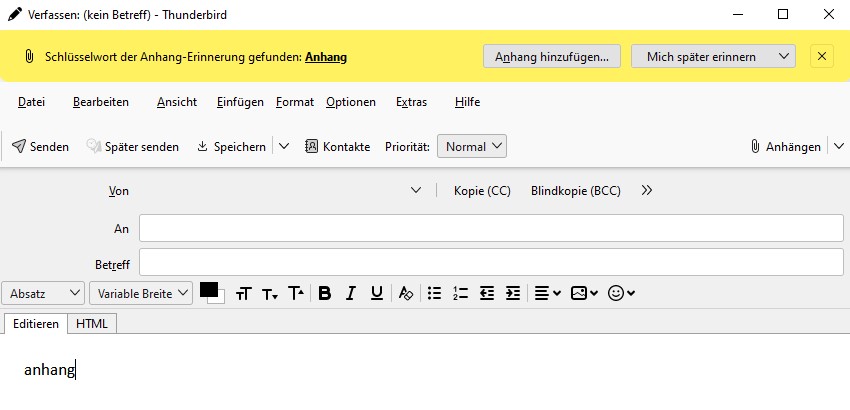Screen dimensions: 850x410
Task: Open the emoji smiley picker
Action: 622,294
